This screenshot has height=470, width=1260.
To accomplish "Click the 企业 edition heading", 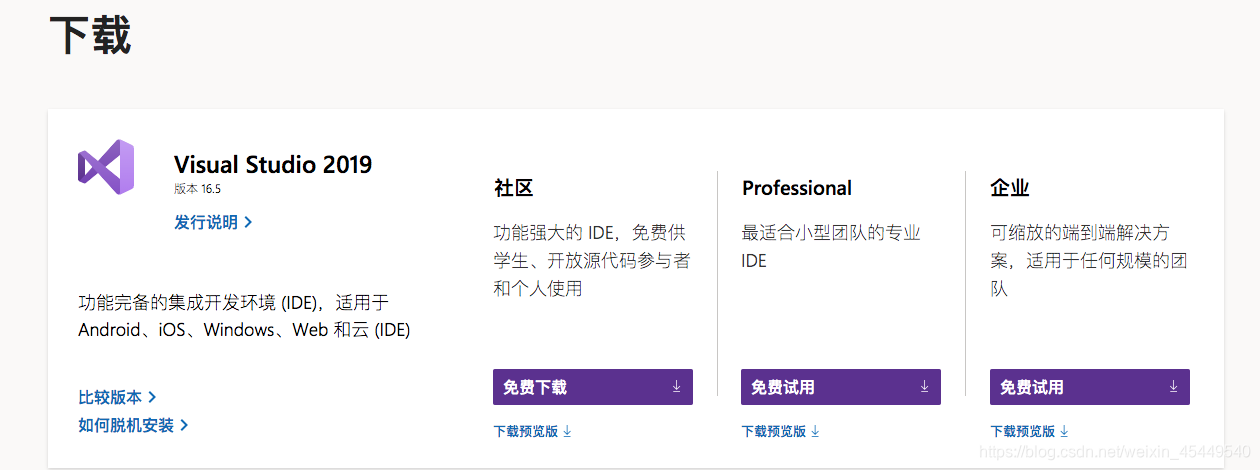I will (1010, 188).
